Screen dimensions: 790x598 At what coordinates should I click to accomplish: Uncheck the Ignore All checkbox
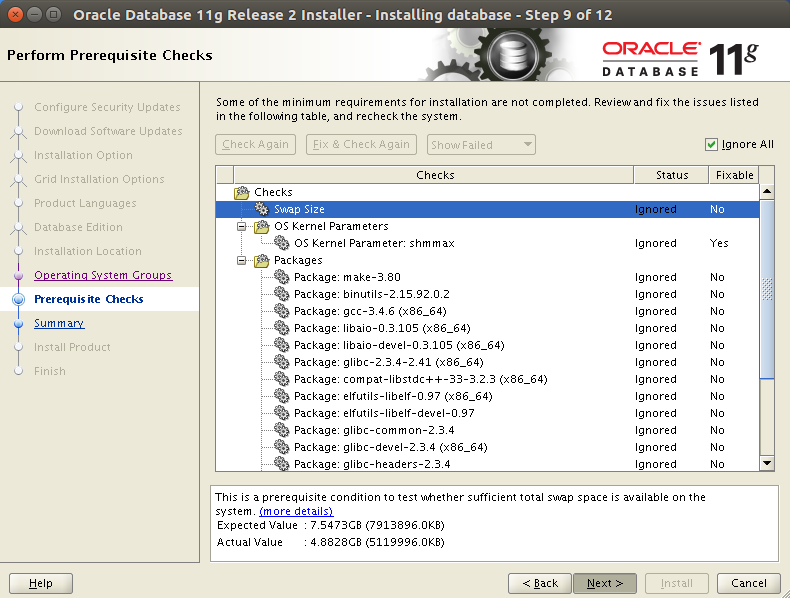(711, 145)
